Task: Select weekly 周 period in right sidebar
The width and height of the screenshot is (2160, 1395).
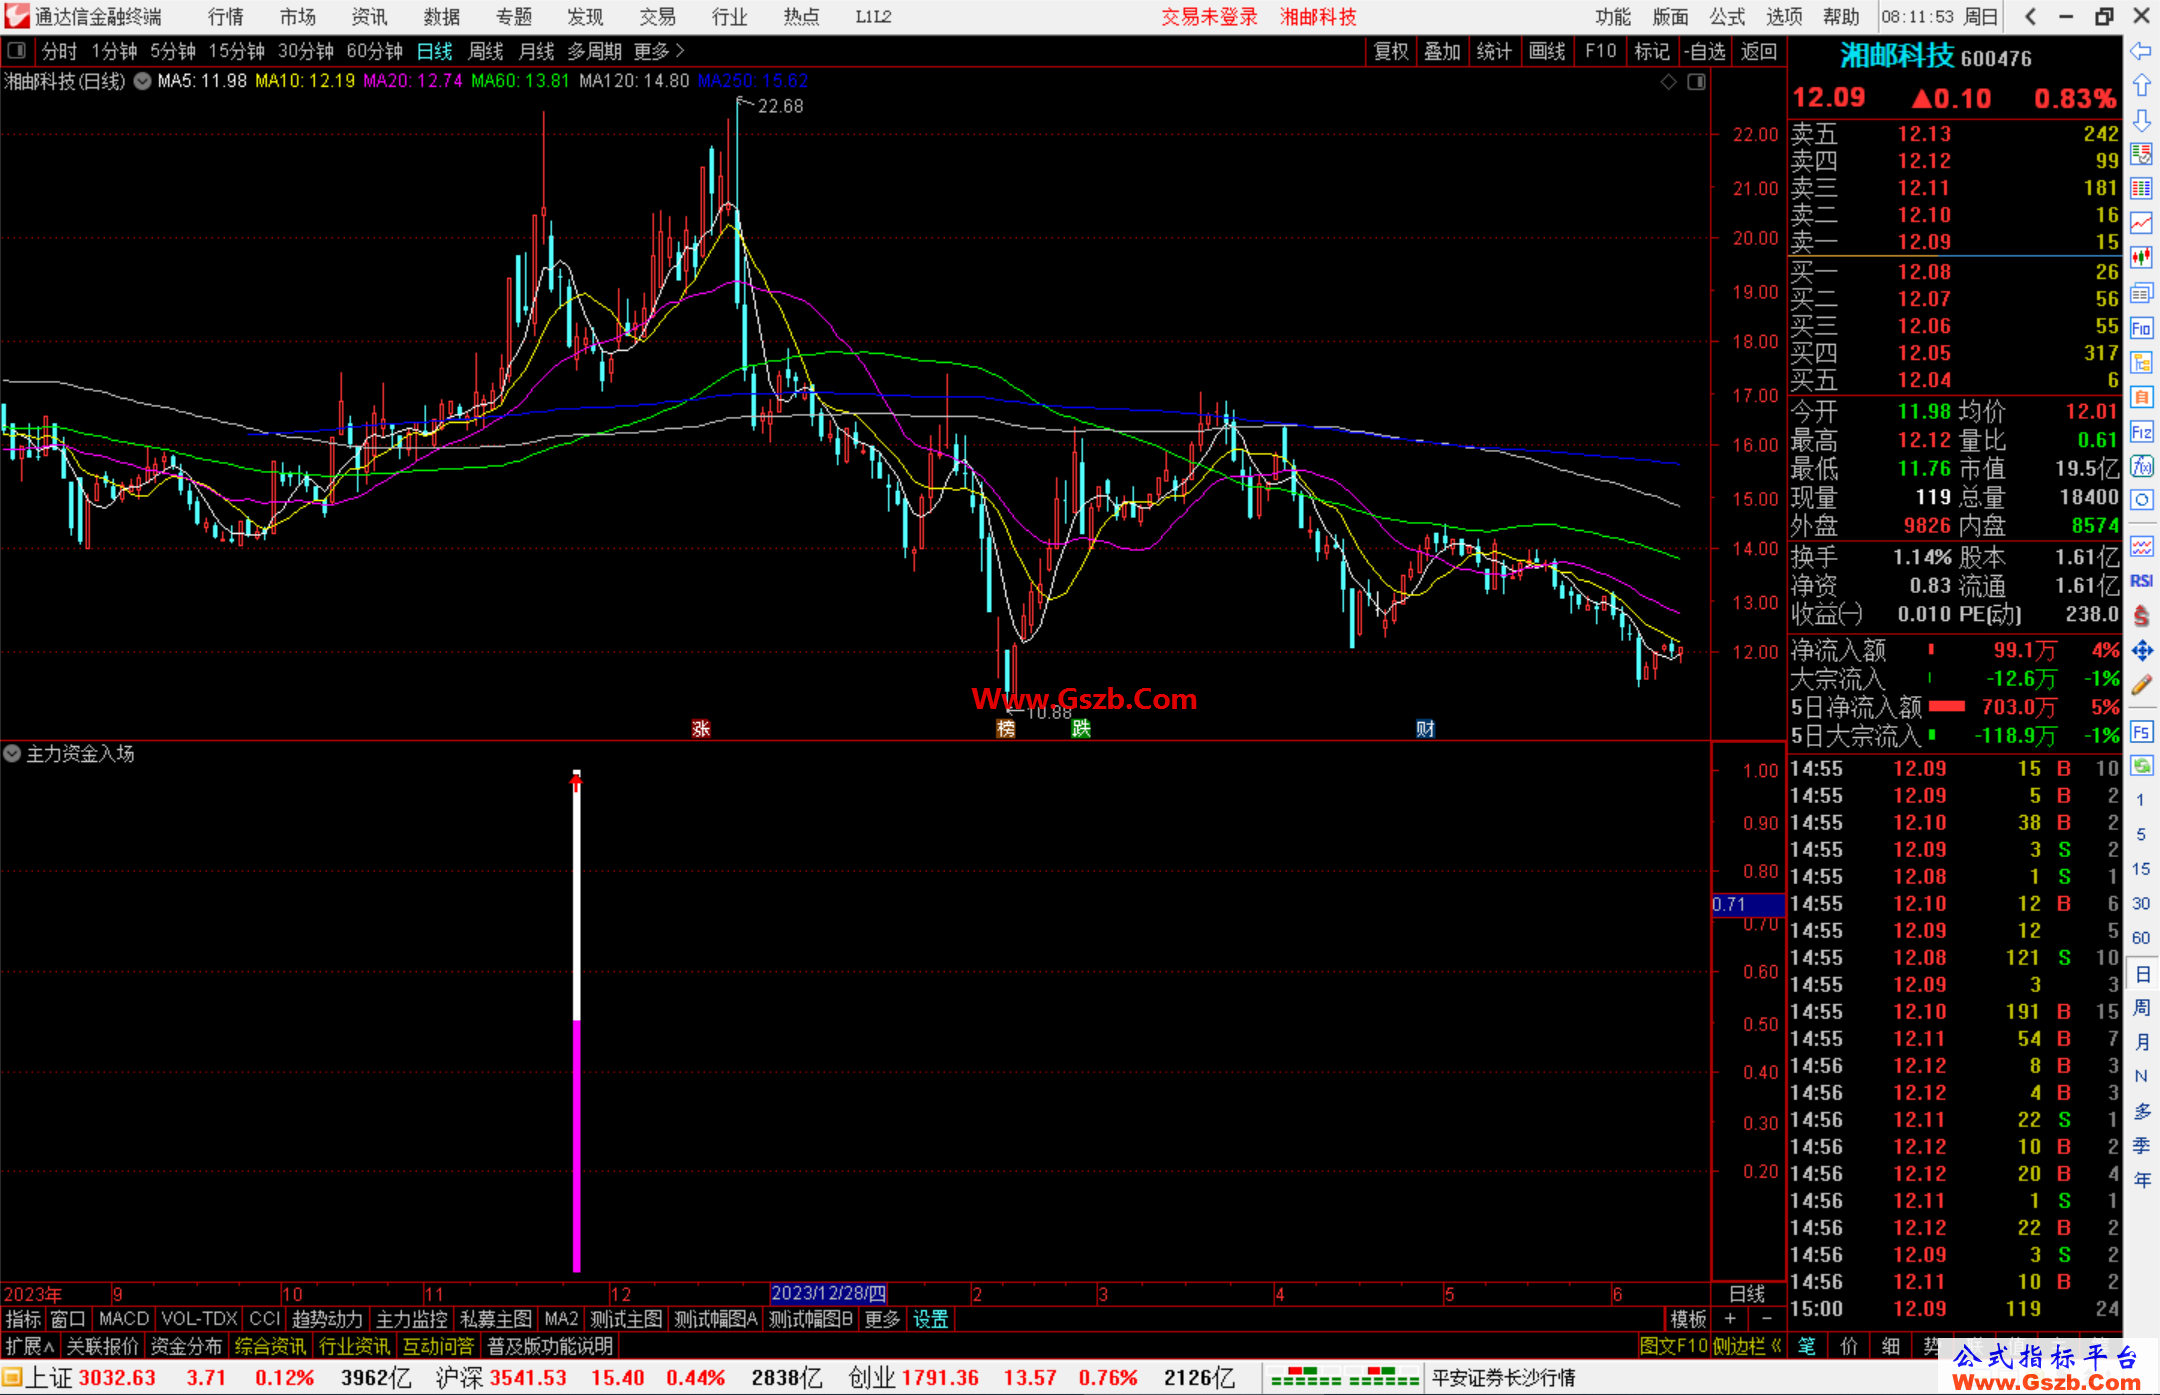Action: point(2141,1007)
